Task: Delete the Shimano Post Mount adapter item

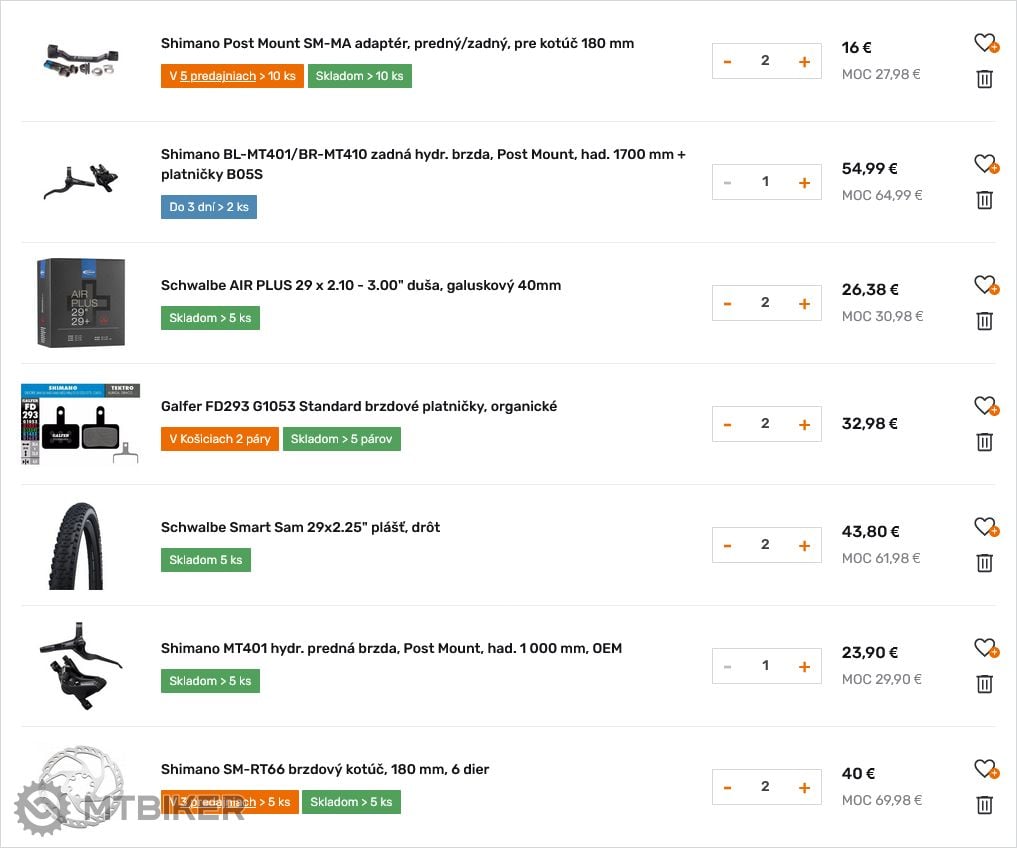Action: click(984, 79)
